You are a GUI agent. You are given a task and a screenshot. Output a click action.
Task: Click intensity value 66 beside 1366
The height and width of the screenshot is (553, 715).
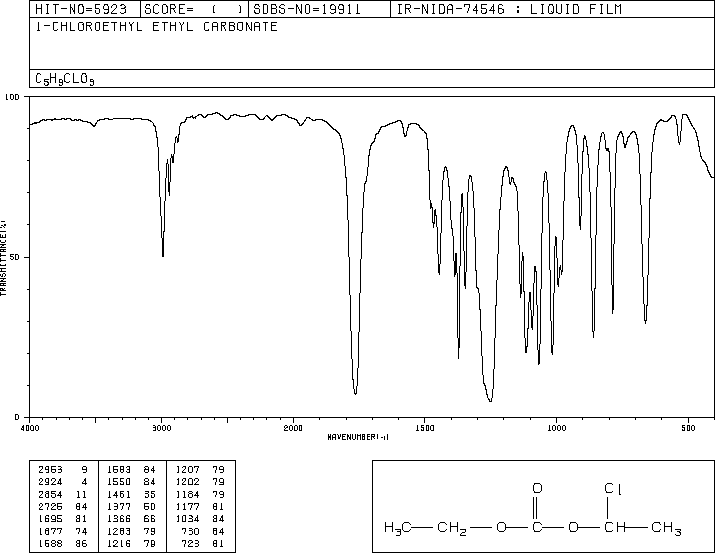[150, 519]
